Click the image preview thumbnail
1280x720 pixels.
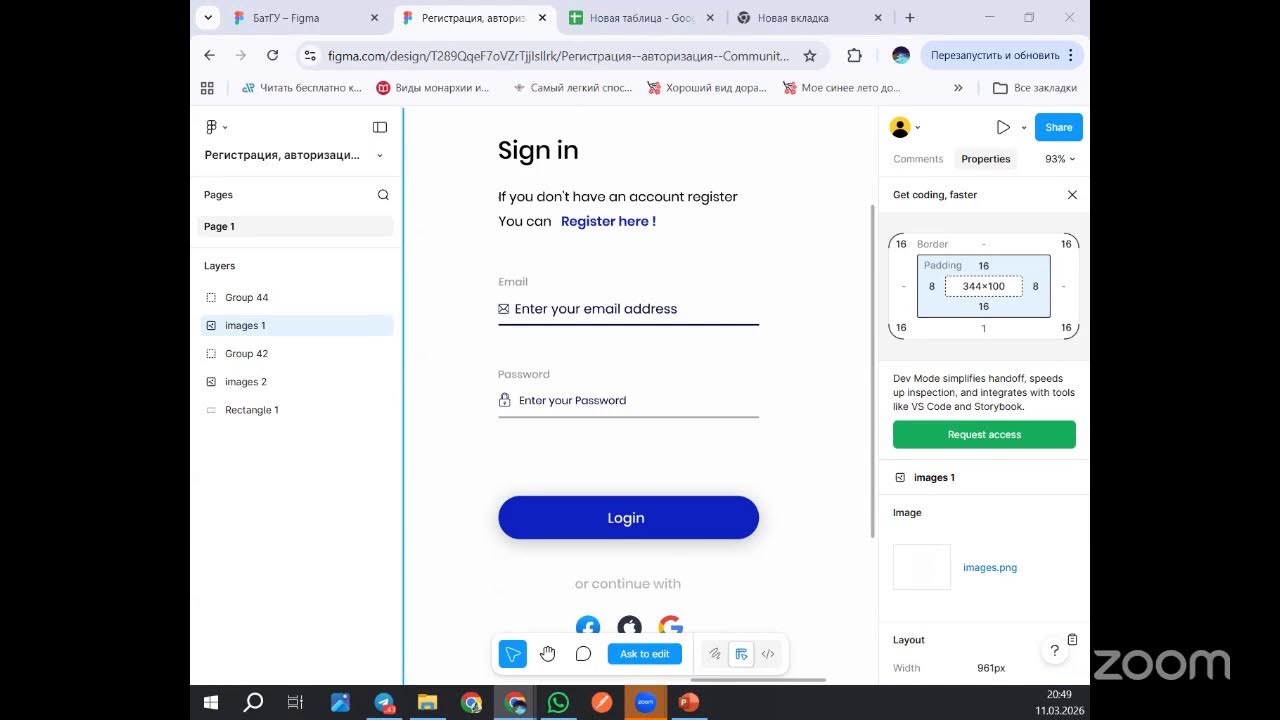[x=922, y=567]
